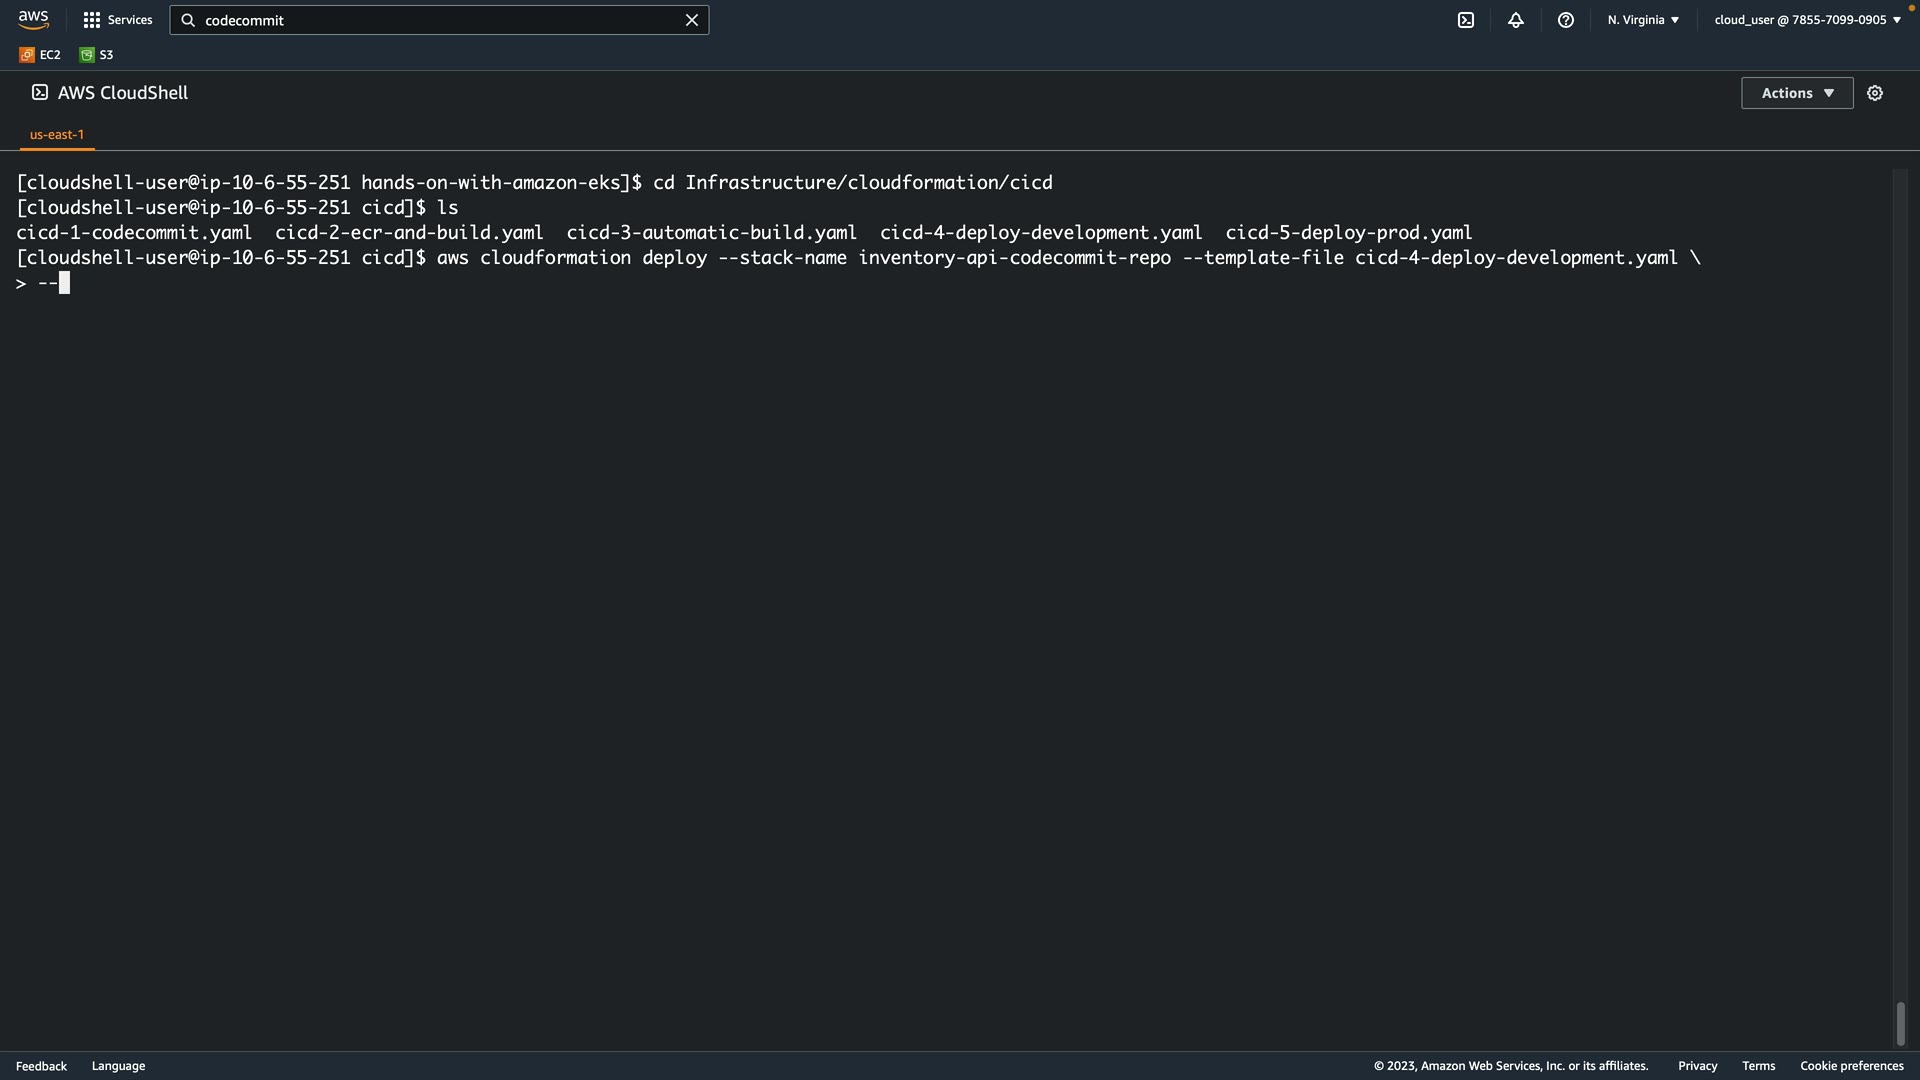Open the S3 favorite shortcut
The image size is (1920, 1080).
tap(97, 55)
